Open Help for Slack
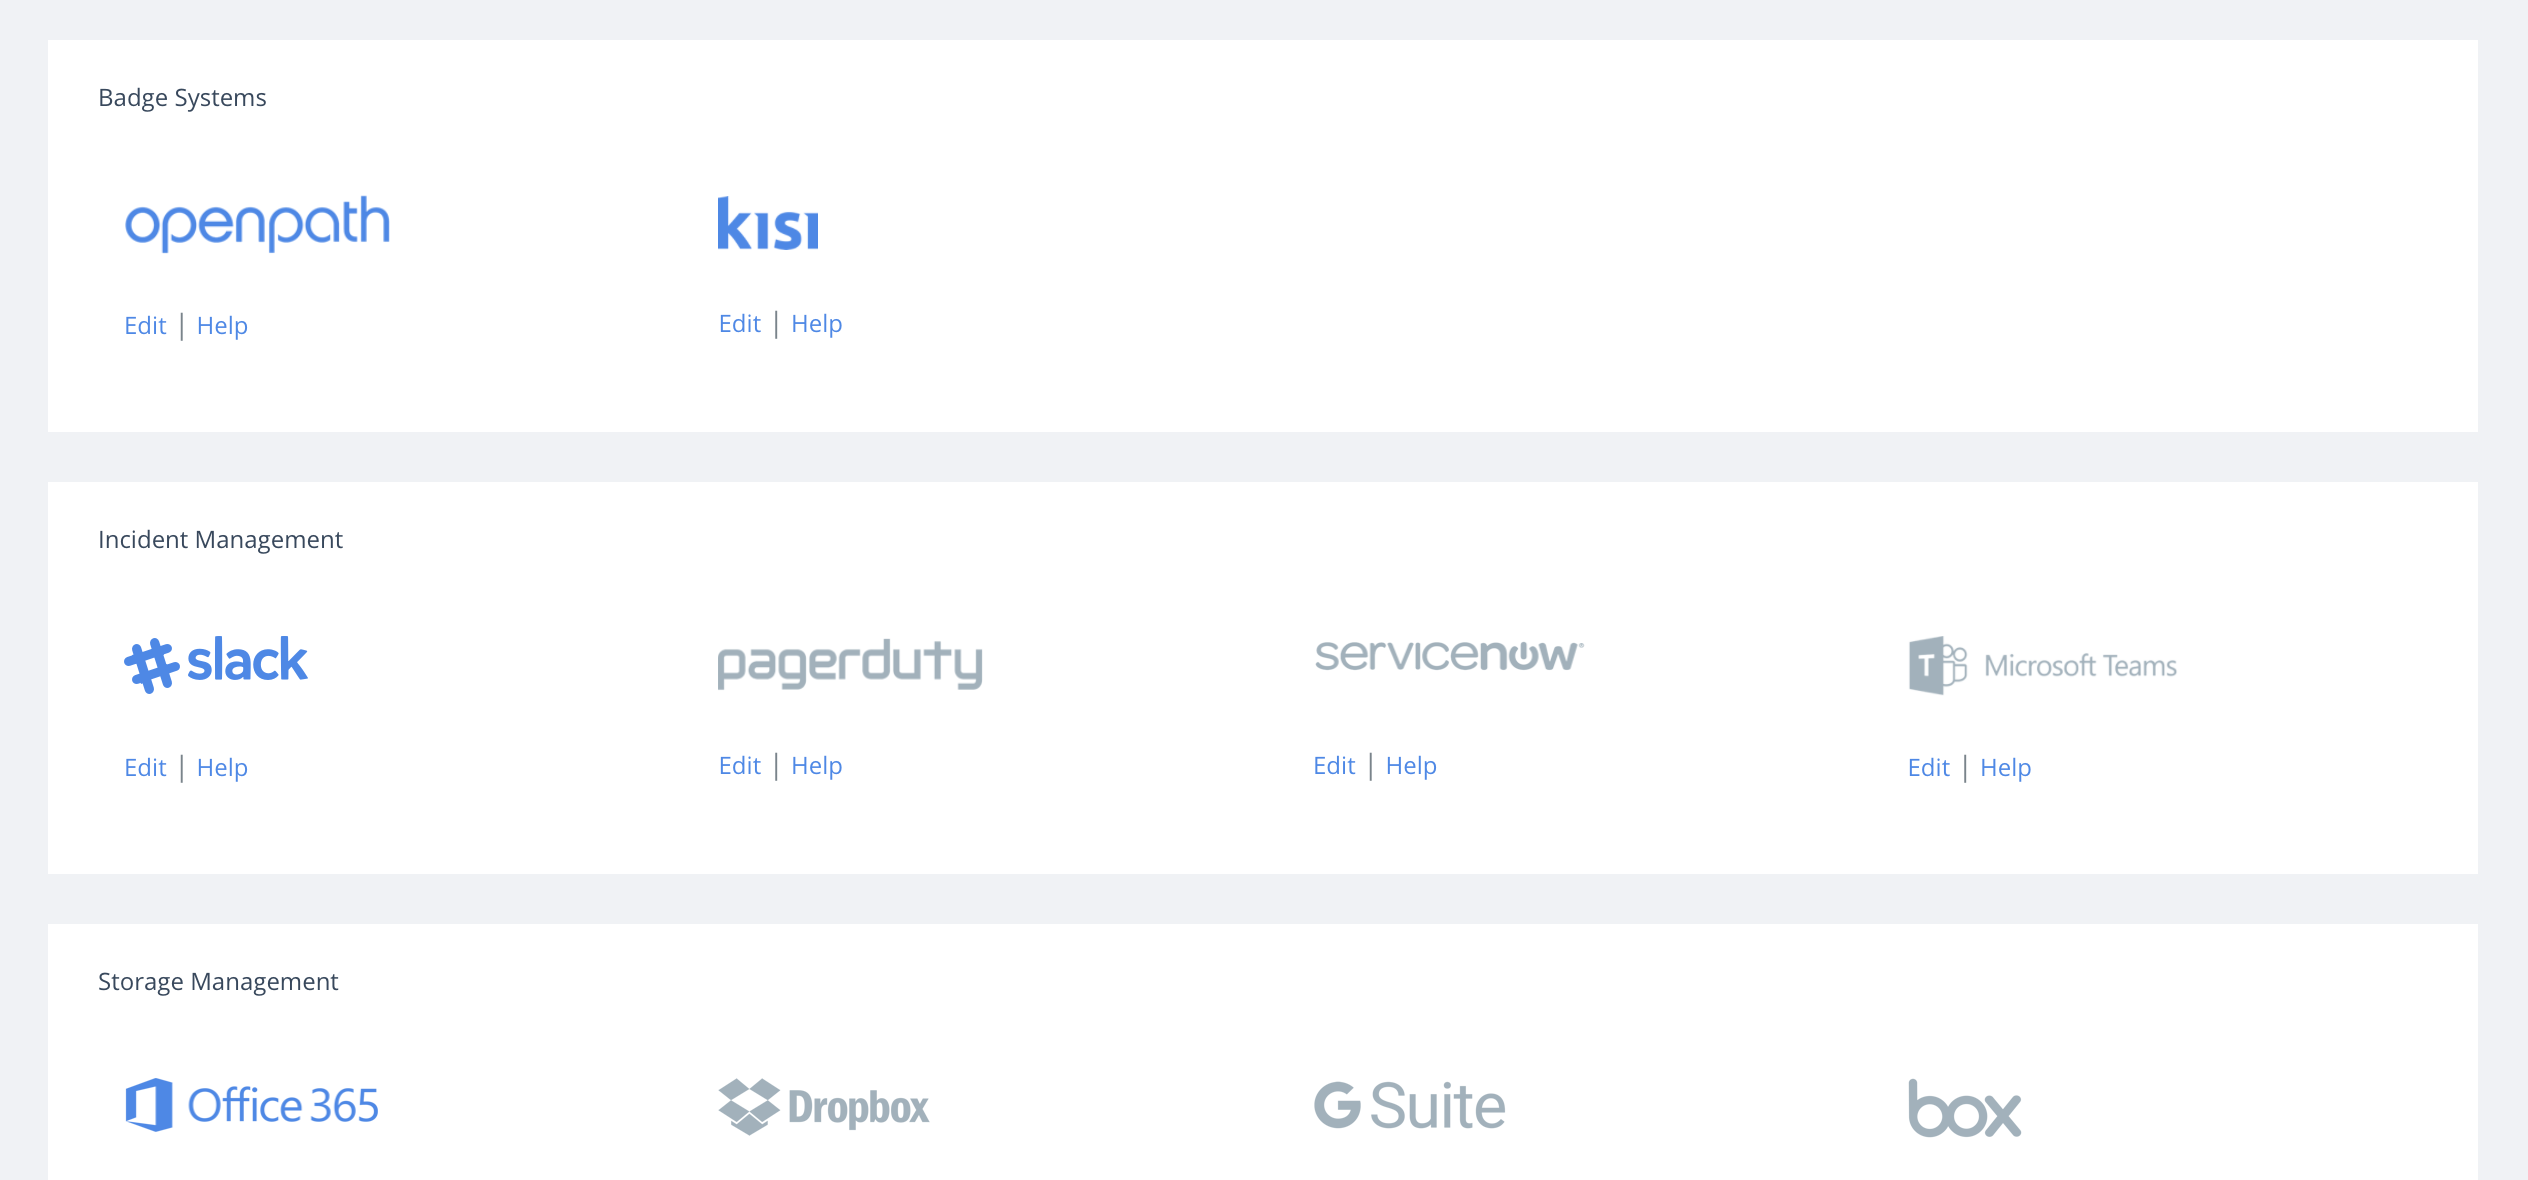 pos(222,768)
